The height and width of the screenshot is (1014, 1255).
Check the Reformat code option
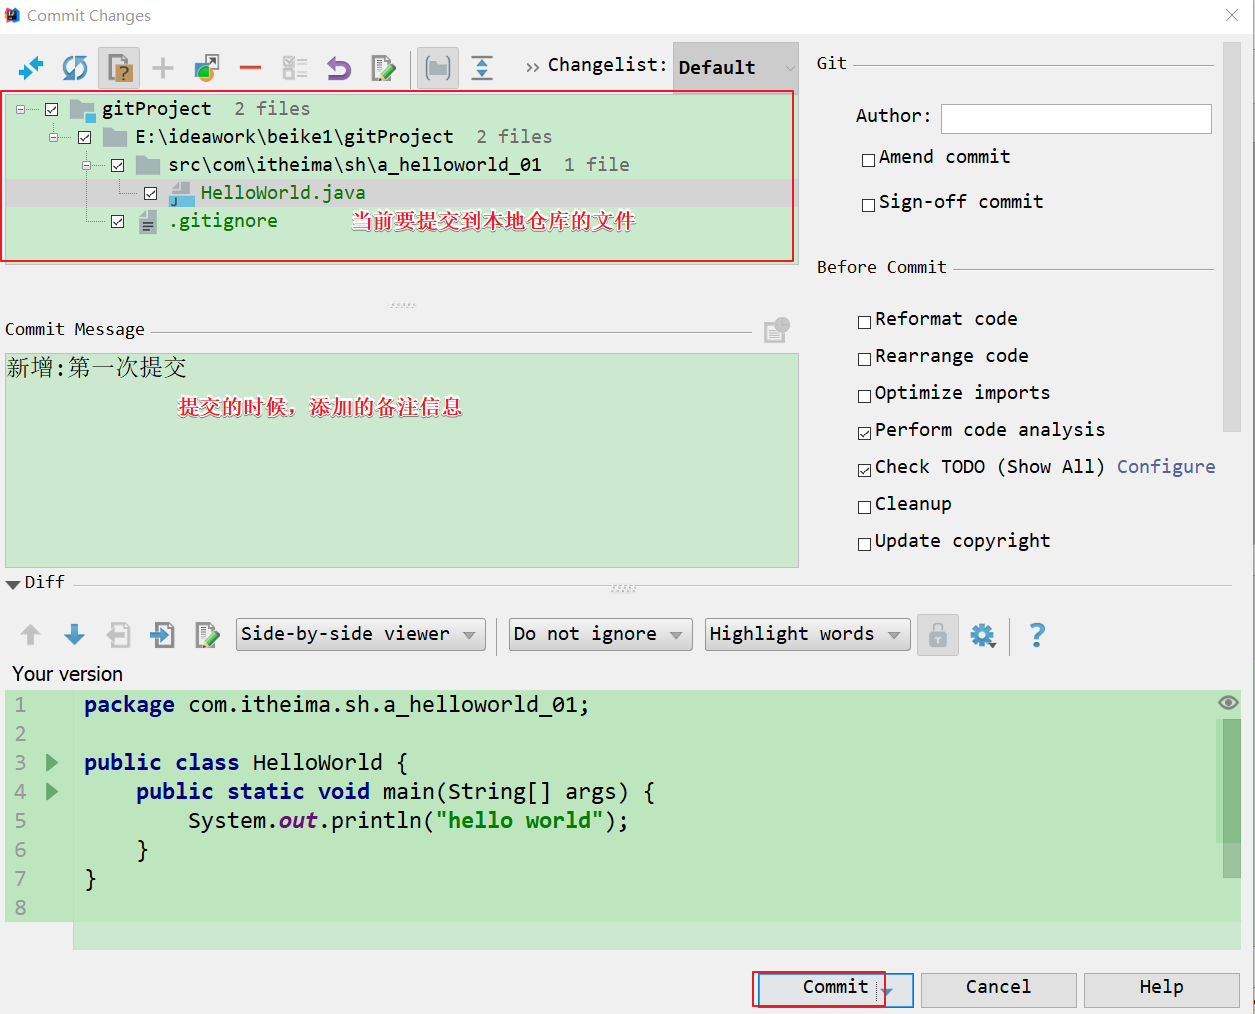click(x=864, y=322)
